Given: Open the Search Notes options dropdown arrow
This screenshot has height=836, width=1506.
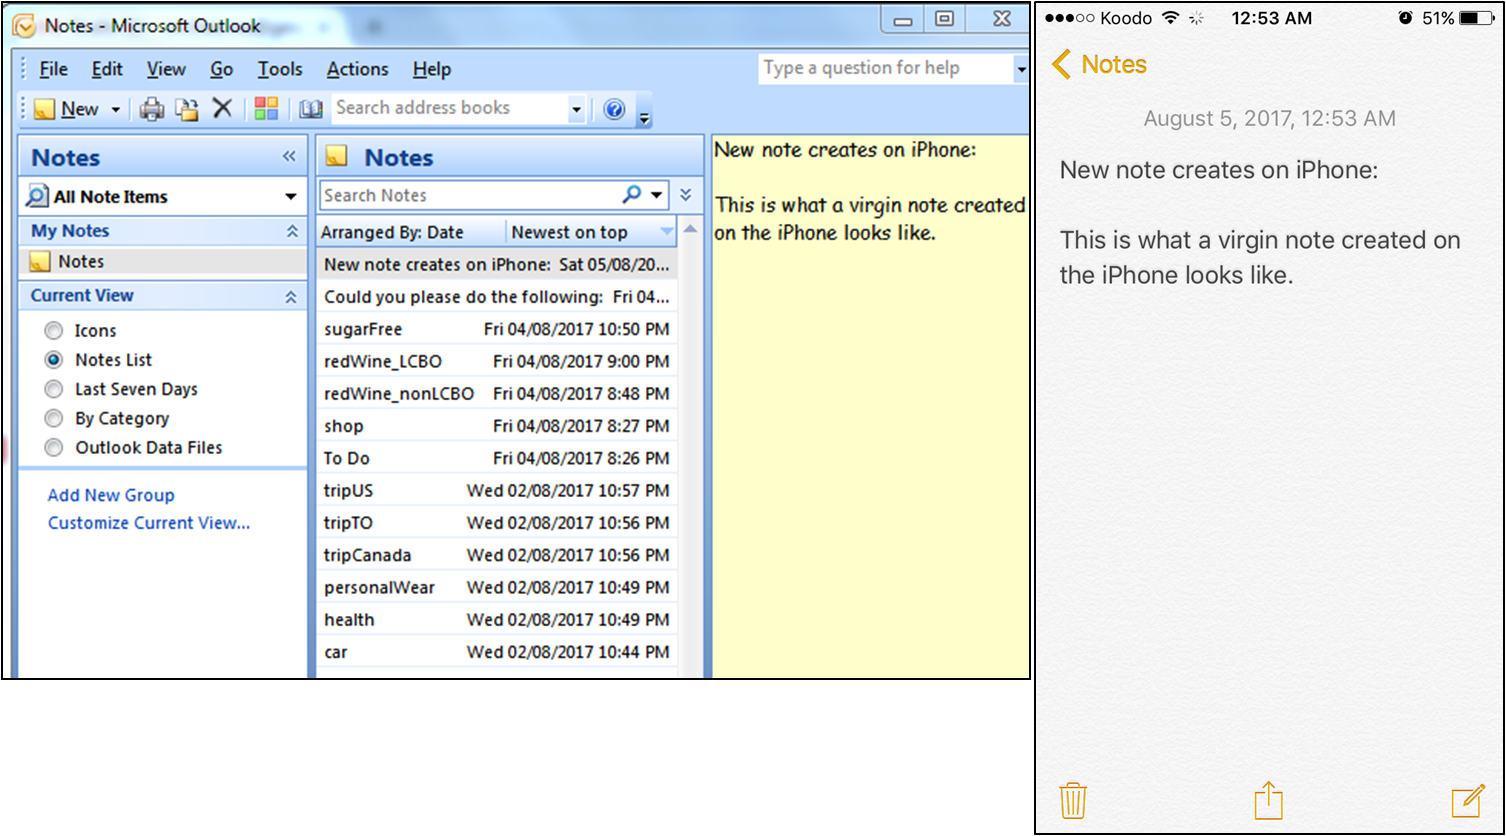Looking at the screenshot, I should tap(656, 196).
